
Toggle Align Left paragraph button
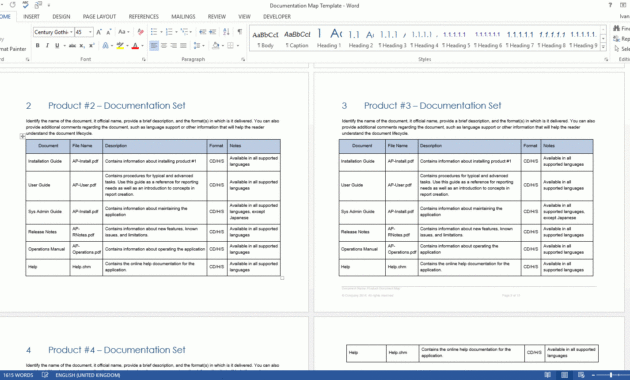[154, 46]
